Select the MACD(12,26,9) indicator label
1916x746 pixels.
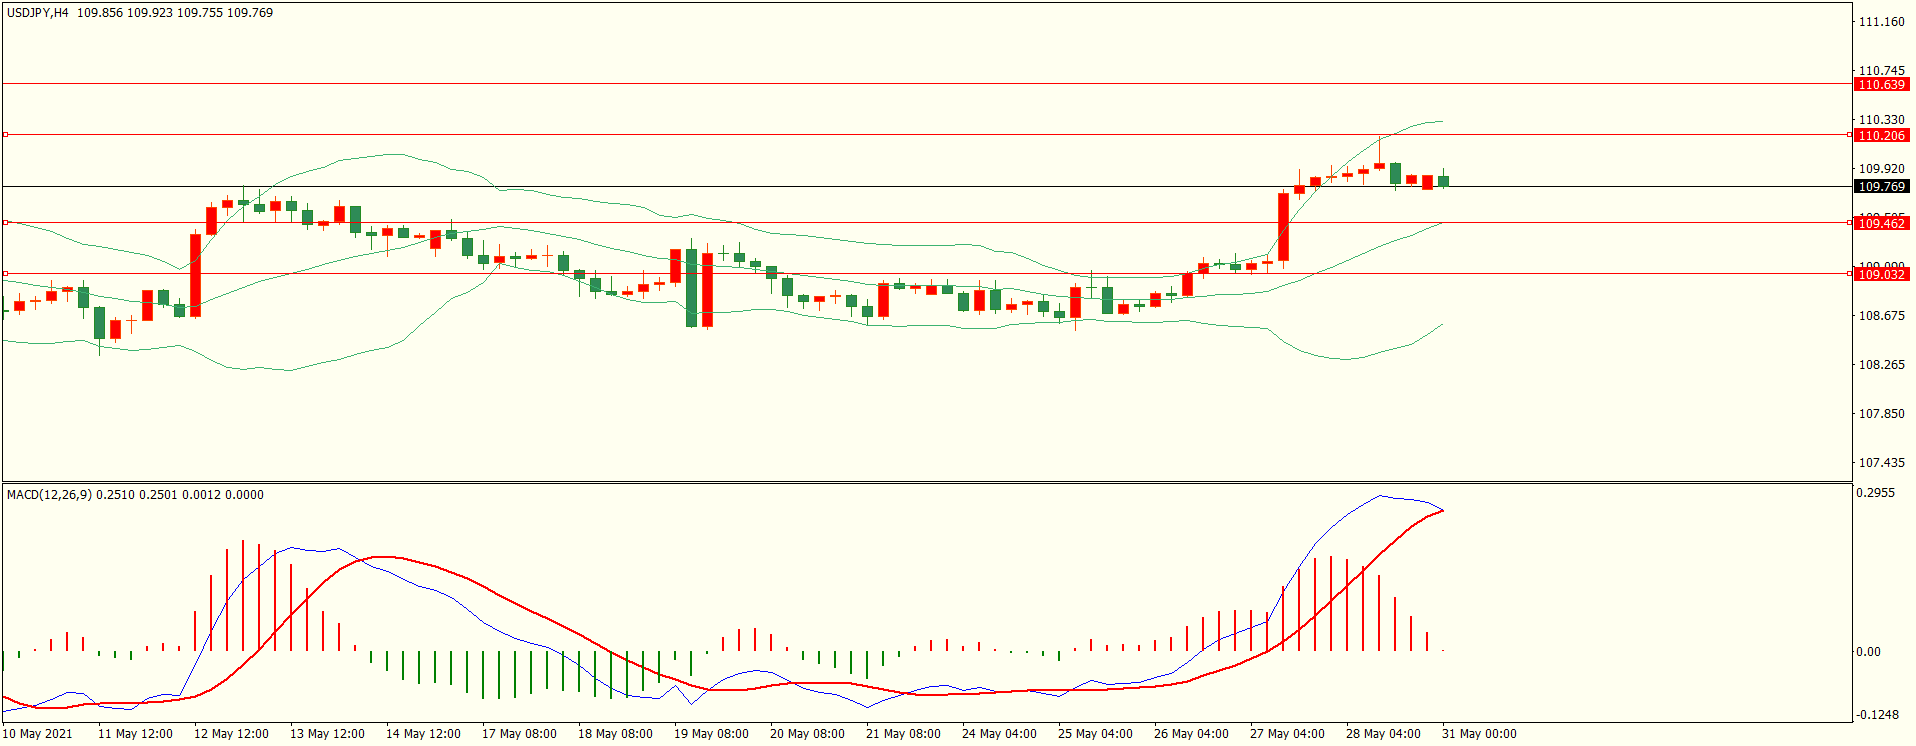tap(50, 495)
